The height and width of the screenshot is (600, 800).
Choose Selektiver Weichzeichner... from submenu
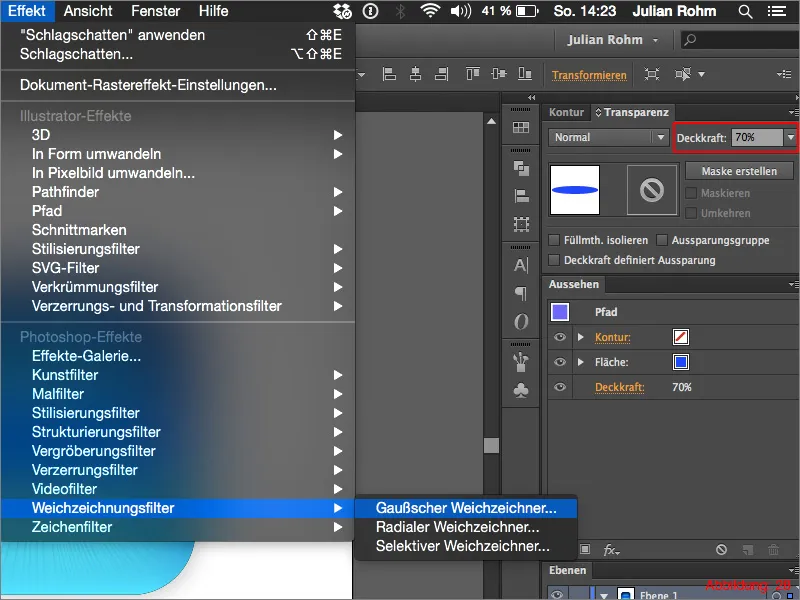tap(466, 546)
